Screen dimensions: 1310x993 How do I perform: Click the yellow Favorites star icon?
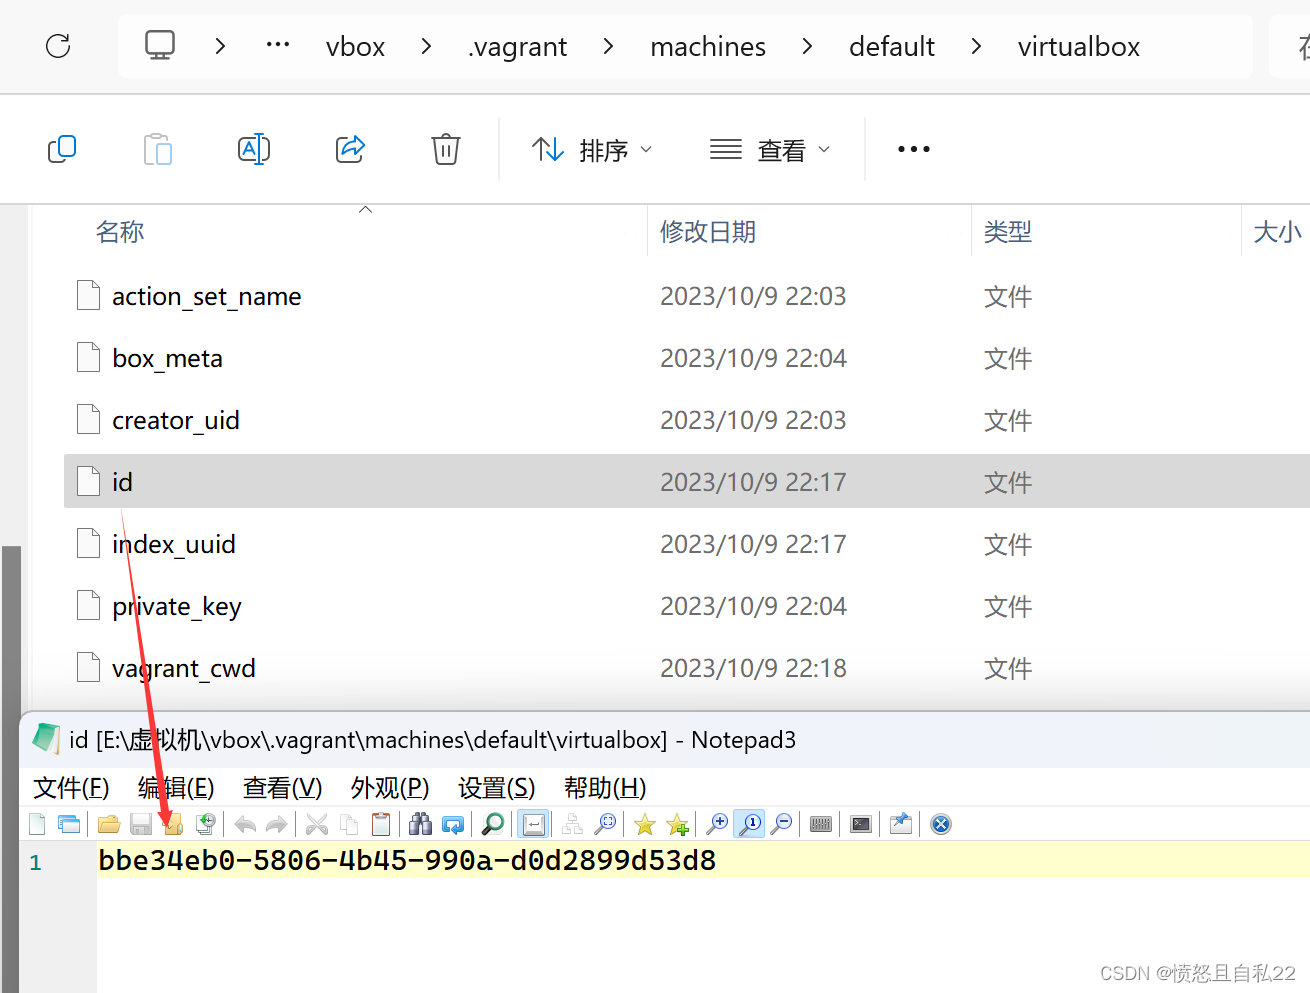click(x=645, y=824)
